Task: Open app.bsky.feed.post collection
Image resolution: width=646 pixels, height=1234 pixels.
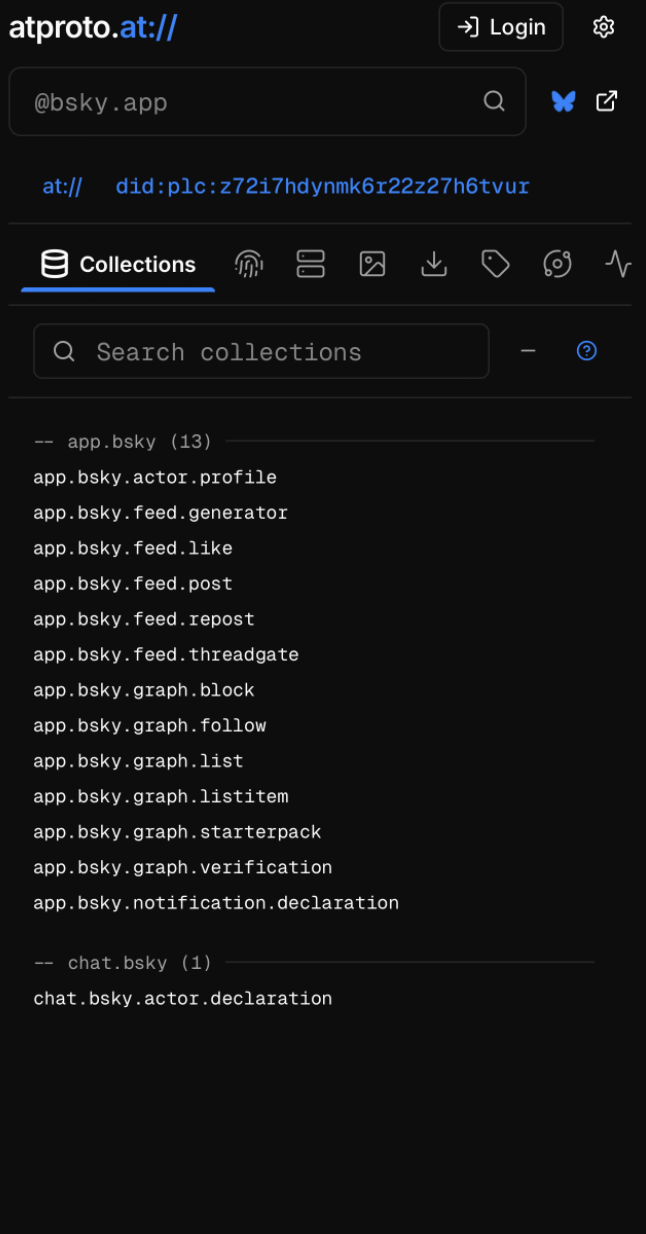Action: [x=133, y=584]
